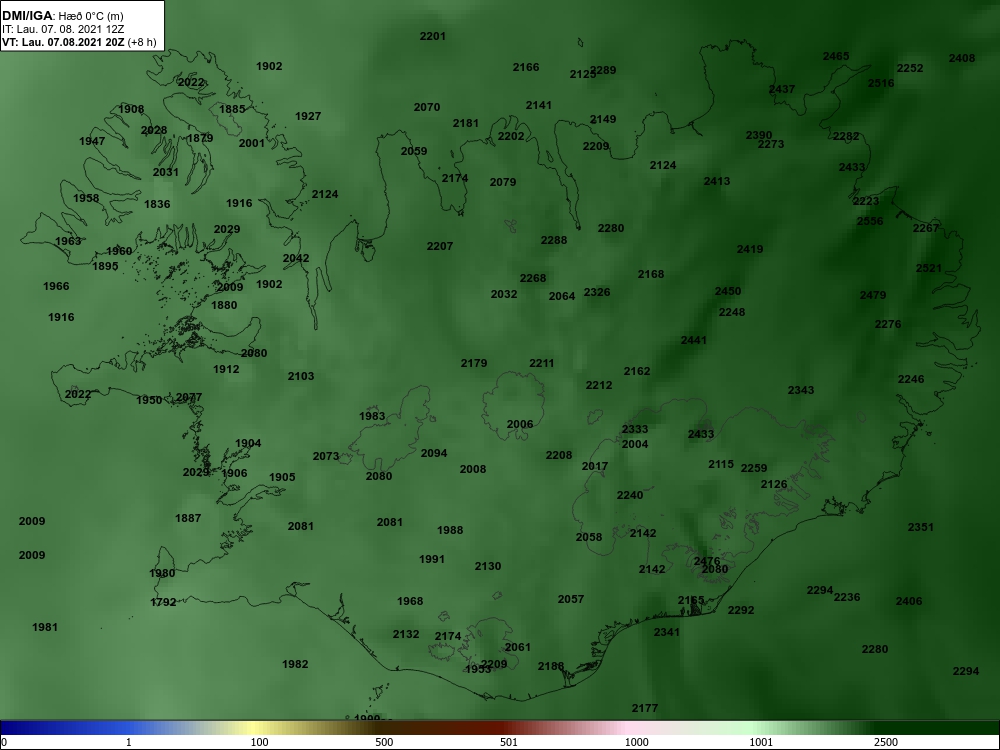The height and width of the screenshot is (750, 1000).
Task: Click the 1000 label on the color scale
Action: coord(636,742)
